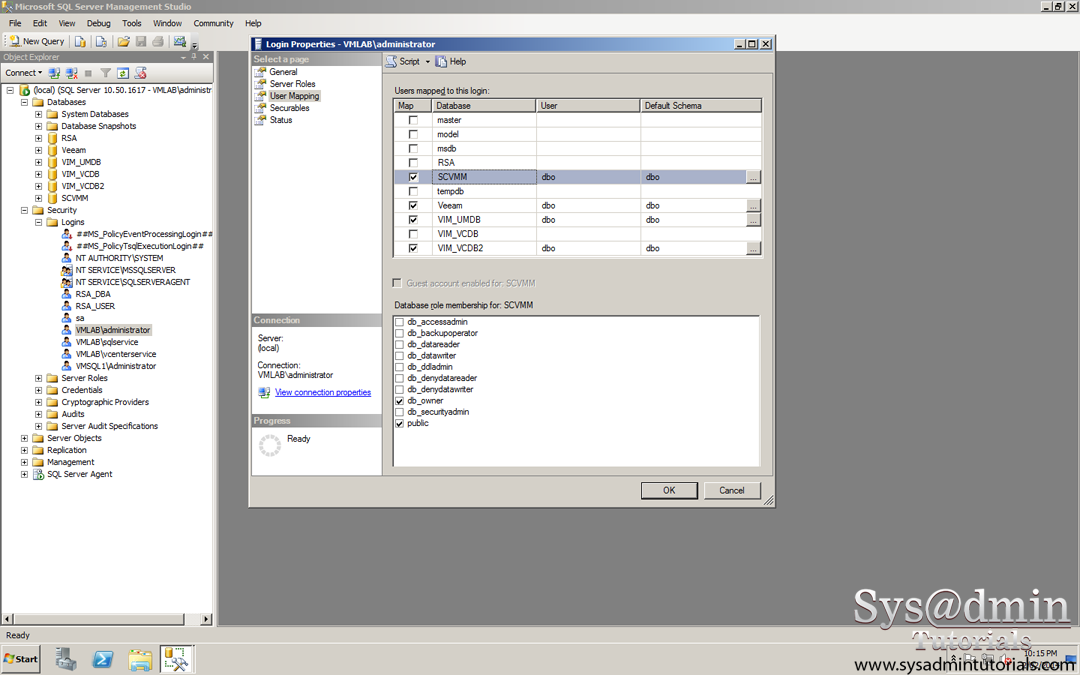Click ellipsis button in the VIM_UMDB row

click(754, 220)
